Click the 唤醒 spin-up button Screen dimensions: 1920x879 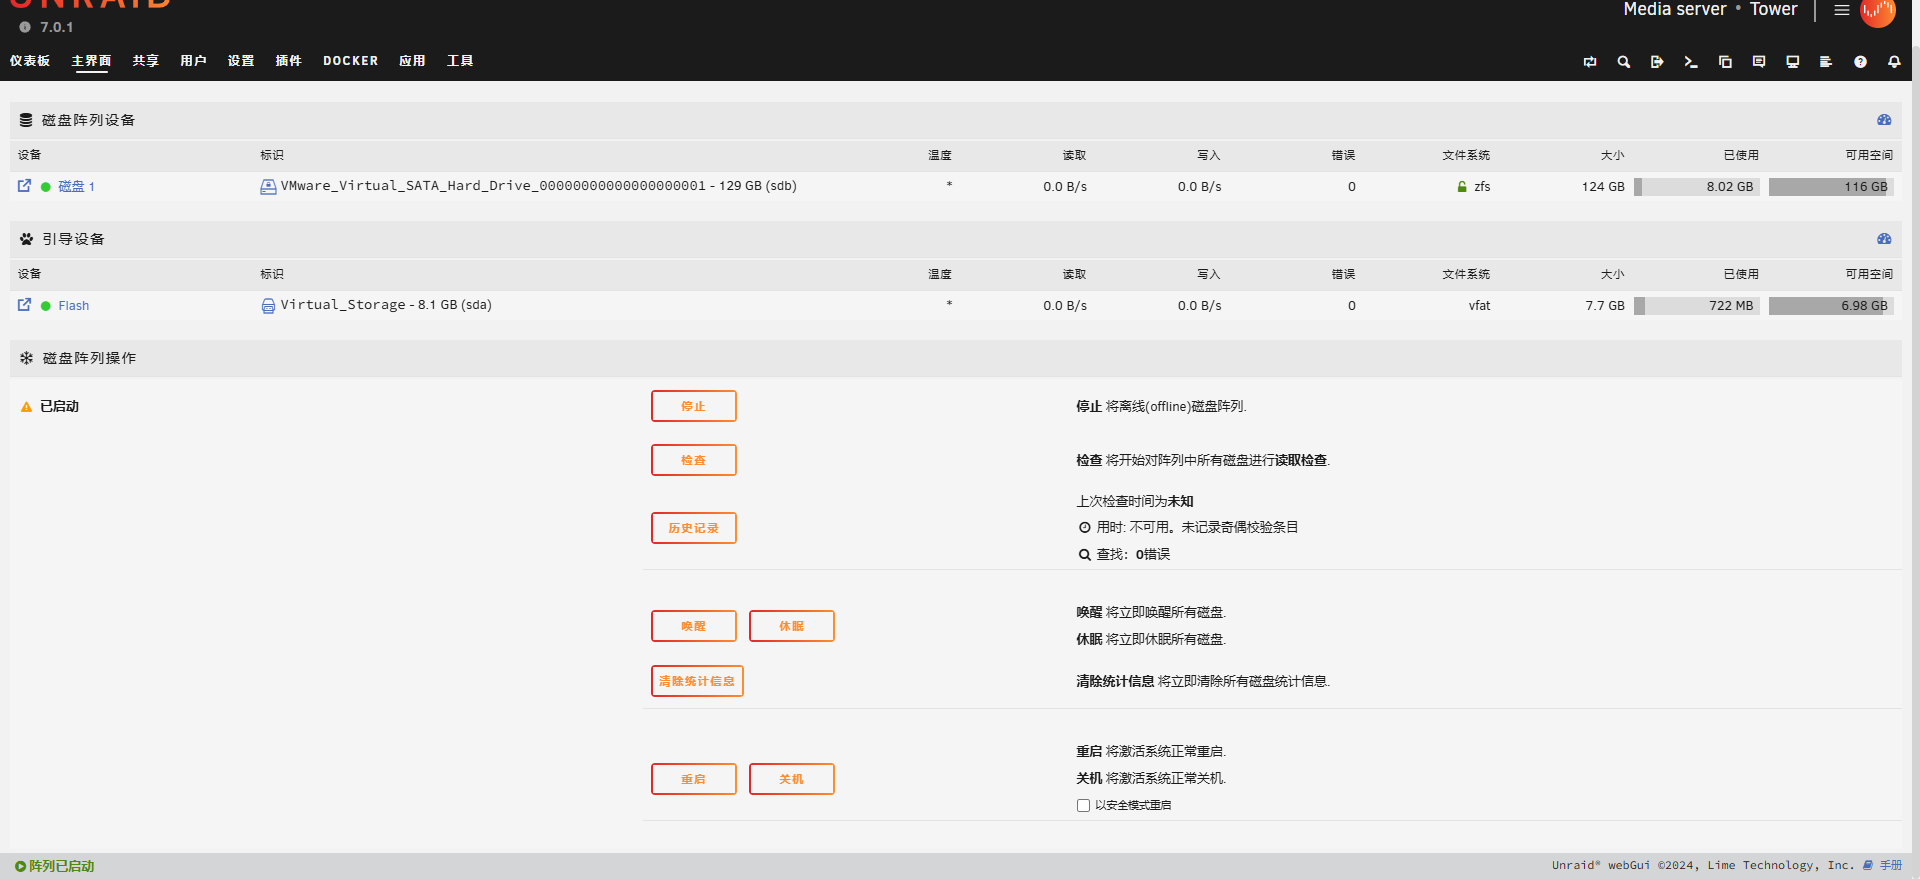(x=694, y=626)
